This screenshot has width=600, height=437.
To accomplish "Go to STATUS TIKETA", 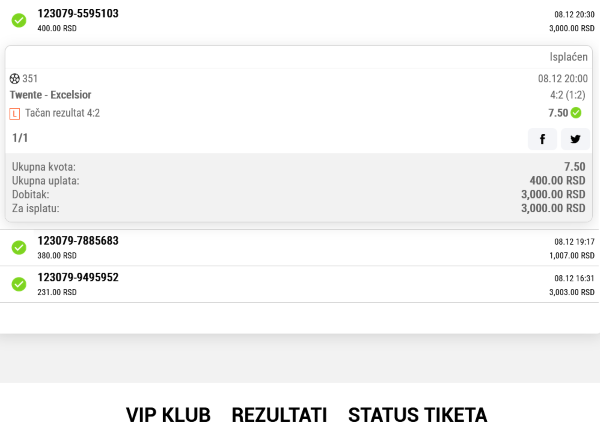I will (417, 415).
